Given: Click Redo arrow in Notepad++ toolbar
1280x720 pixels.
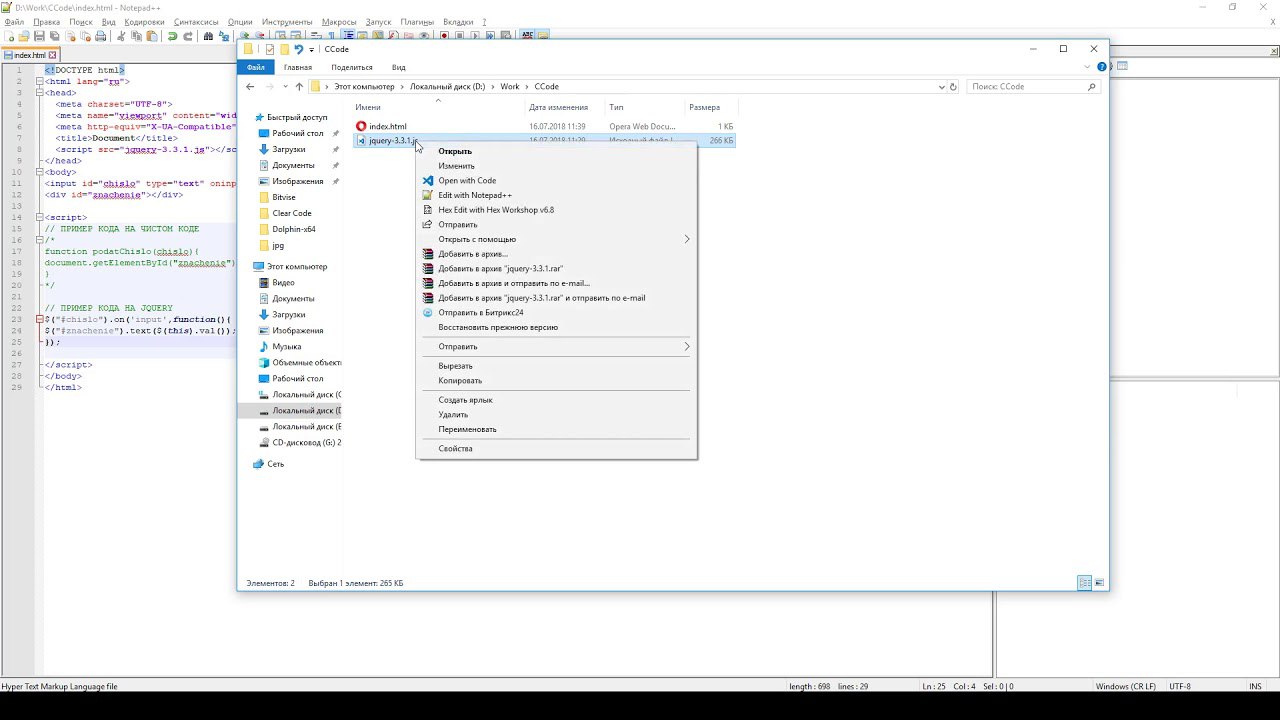Looking at the screenshot, I should click(x=188, y=36).
